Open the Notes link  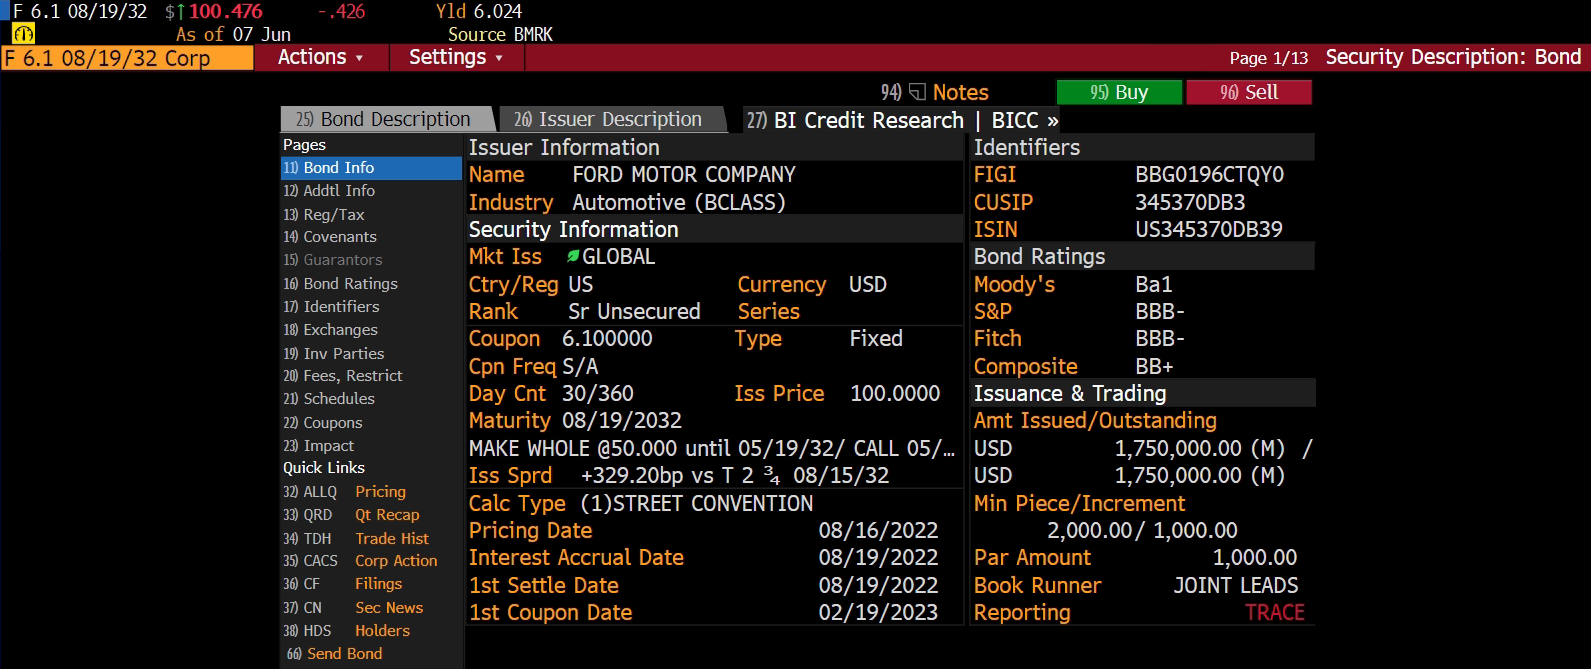pos(960,93)
